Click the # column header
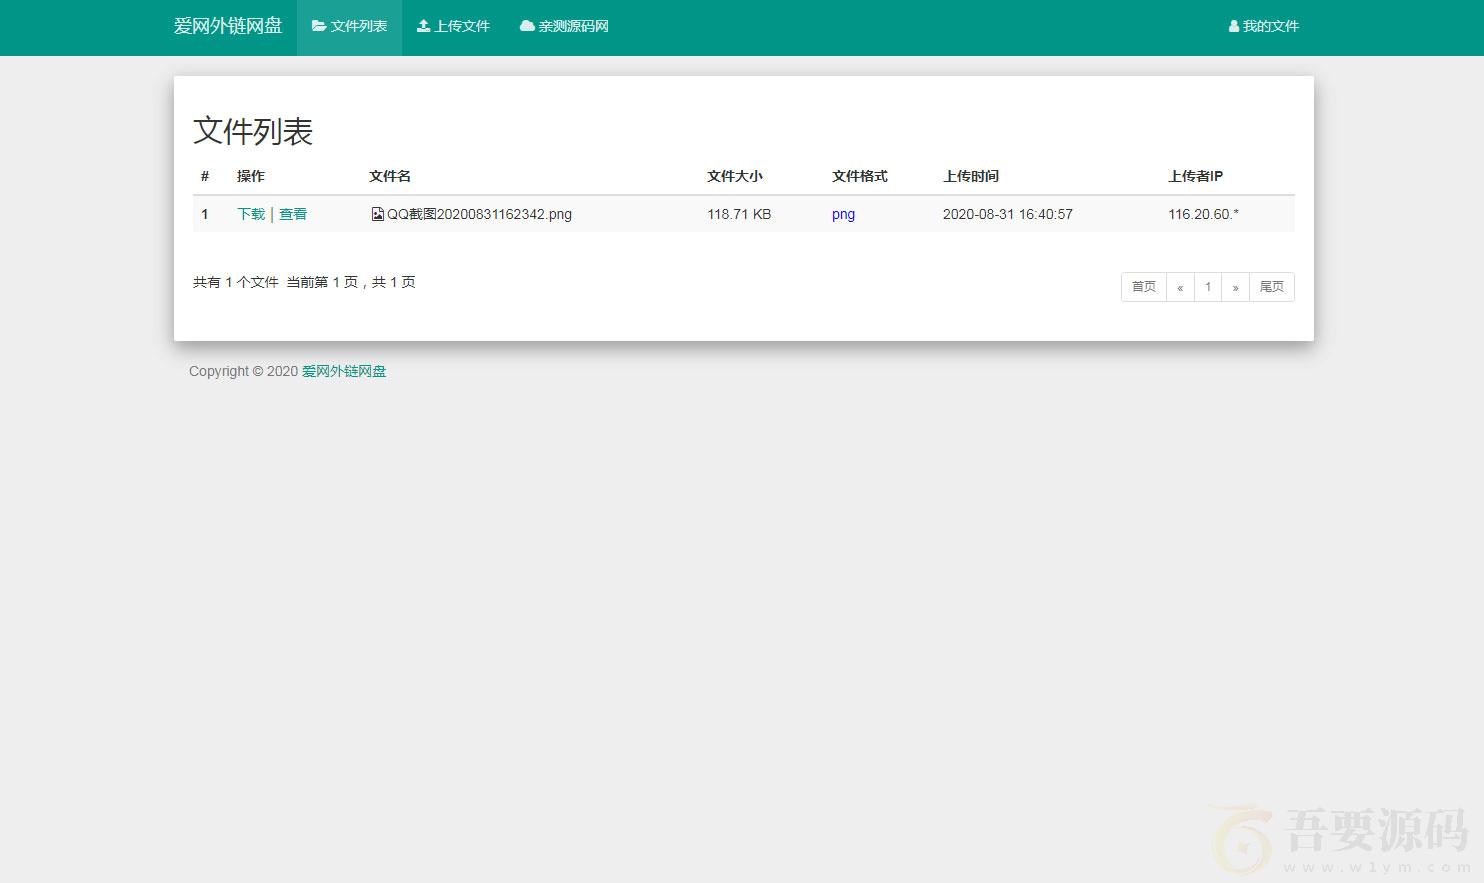Screen dimensions: 1484x883 [x=205, y=176]
